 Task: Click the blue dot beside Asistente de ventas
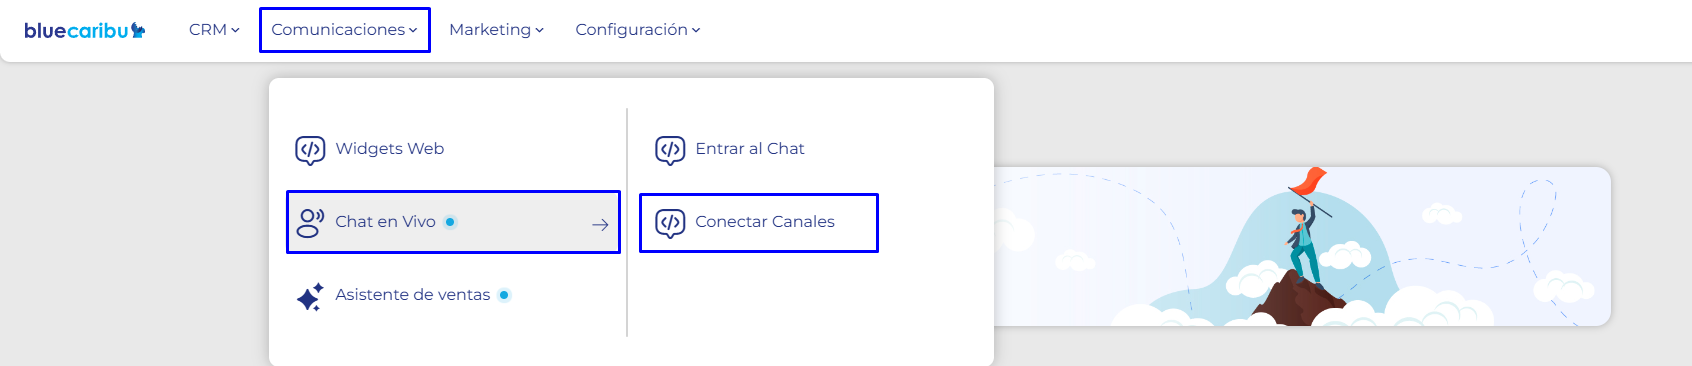(x=504, y=295)
